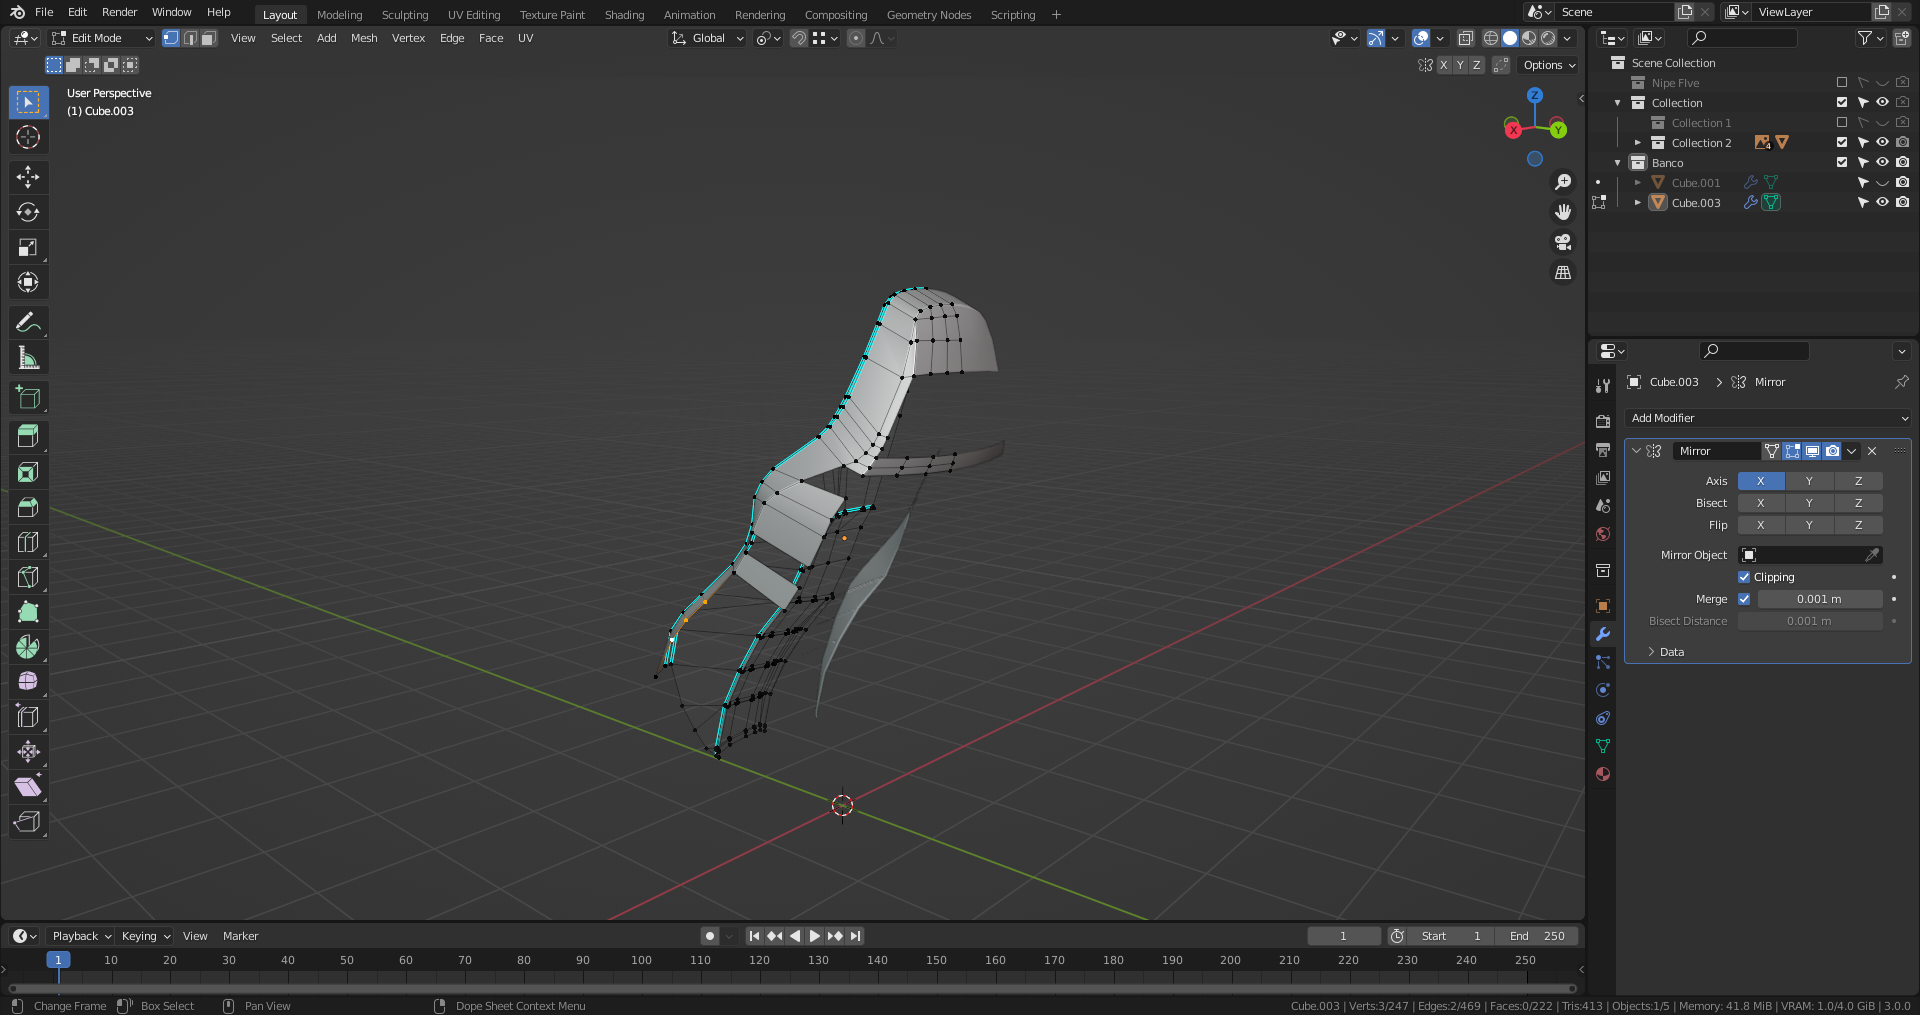Image resolution: width=1920 pixels, height=1015 pixels.
Task: Select the Move tool in toolbar
Action: coord(28,177)
